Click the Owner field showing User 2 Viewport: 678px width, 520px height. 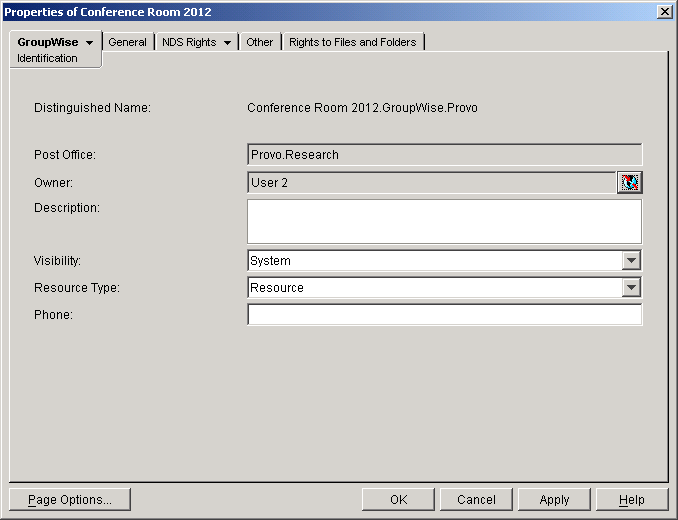click(x=432, y=182)
